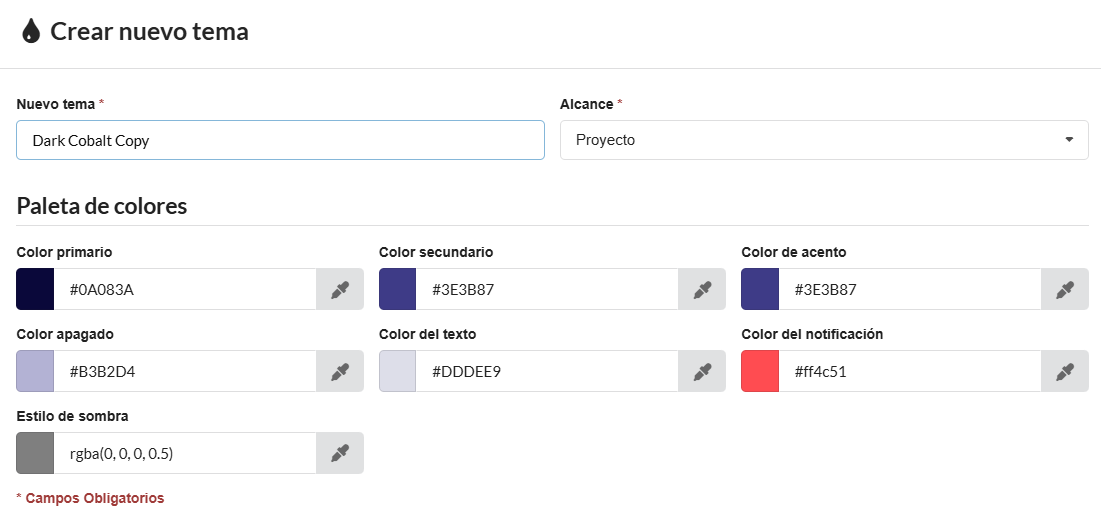Click the Color apagado label
Image resolution: width=1101 pixels, height=522 pixels.
tap(65, 334)
